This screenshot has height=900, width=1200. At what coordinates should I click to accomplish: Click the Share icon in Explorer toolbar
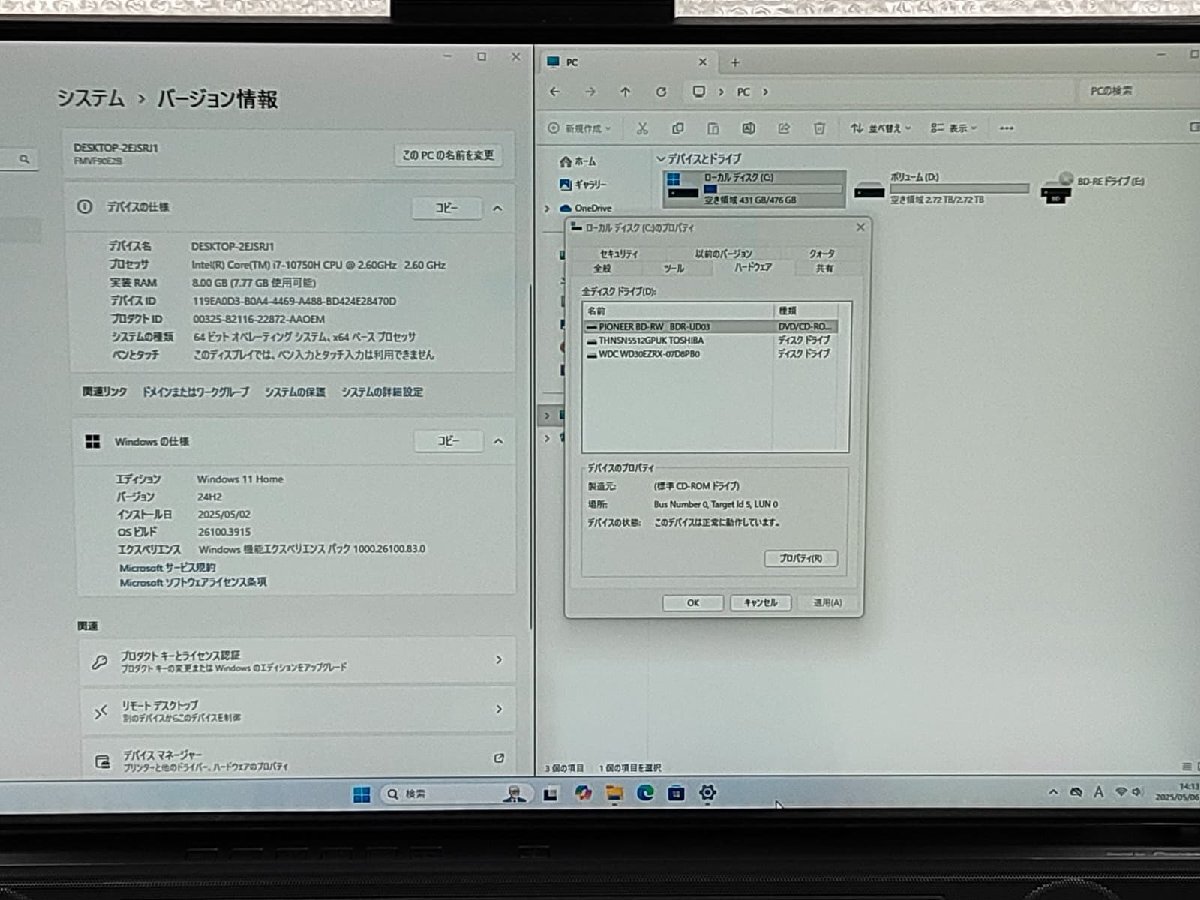tap(784, 128)
